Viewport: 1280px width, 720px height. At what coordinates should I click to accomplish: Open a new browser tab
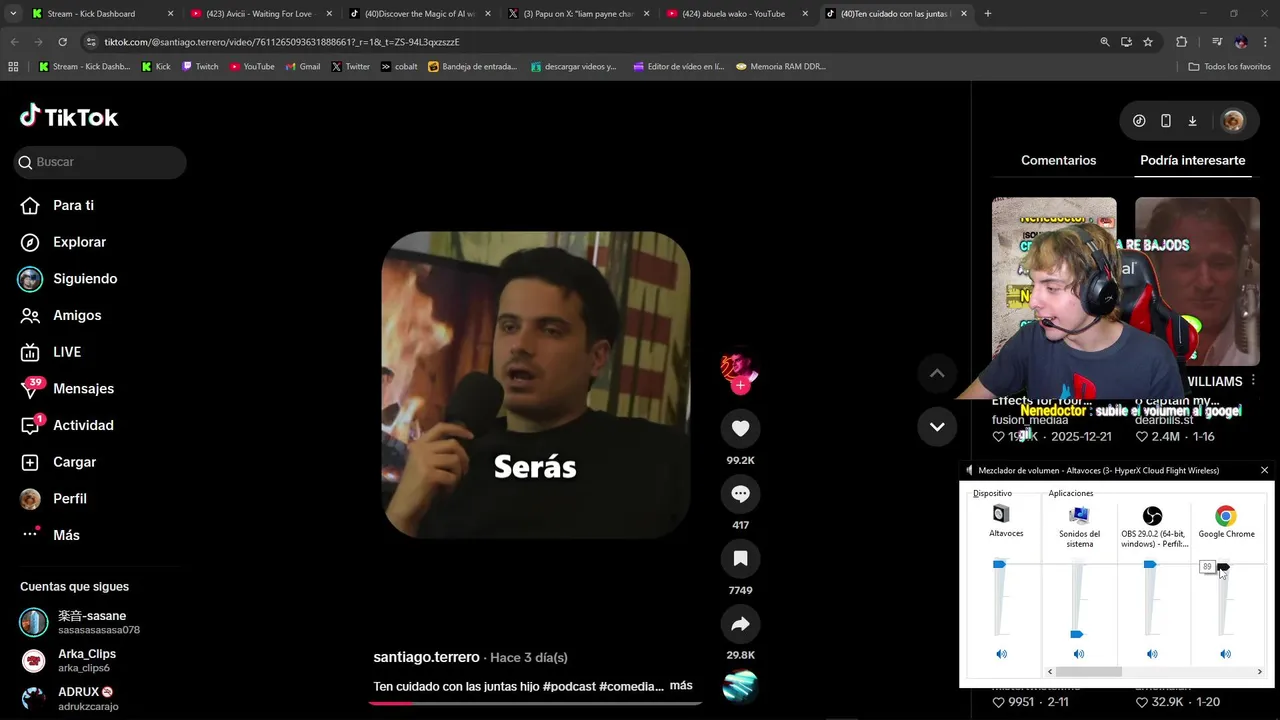(988, 14)
